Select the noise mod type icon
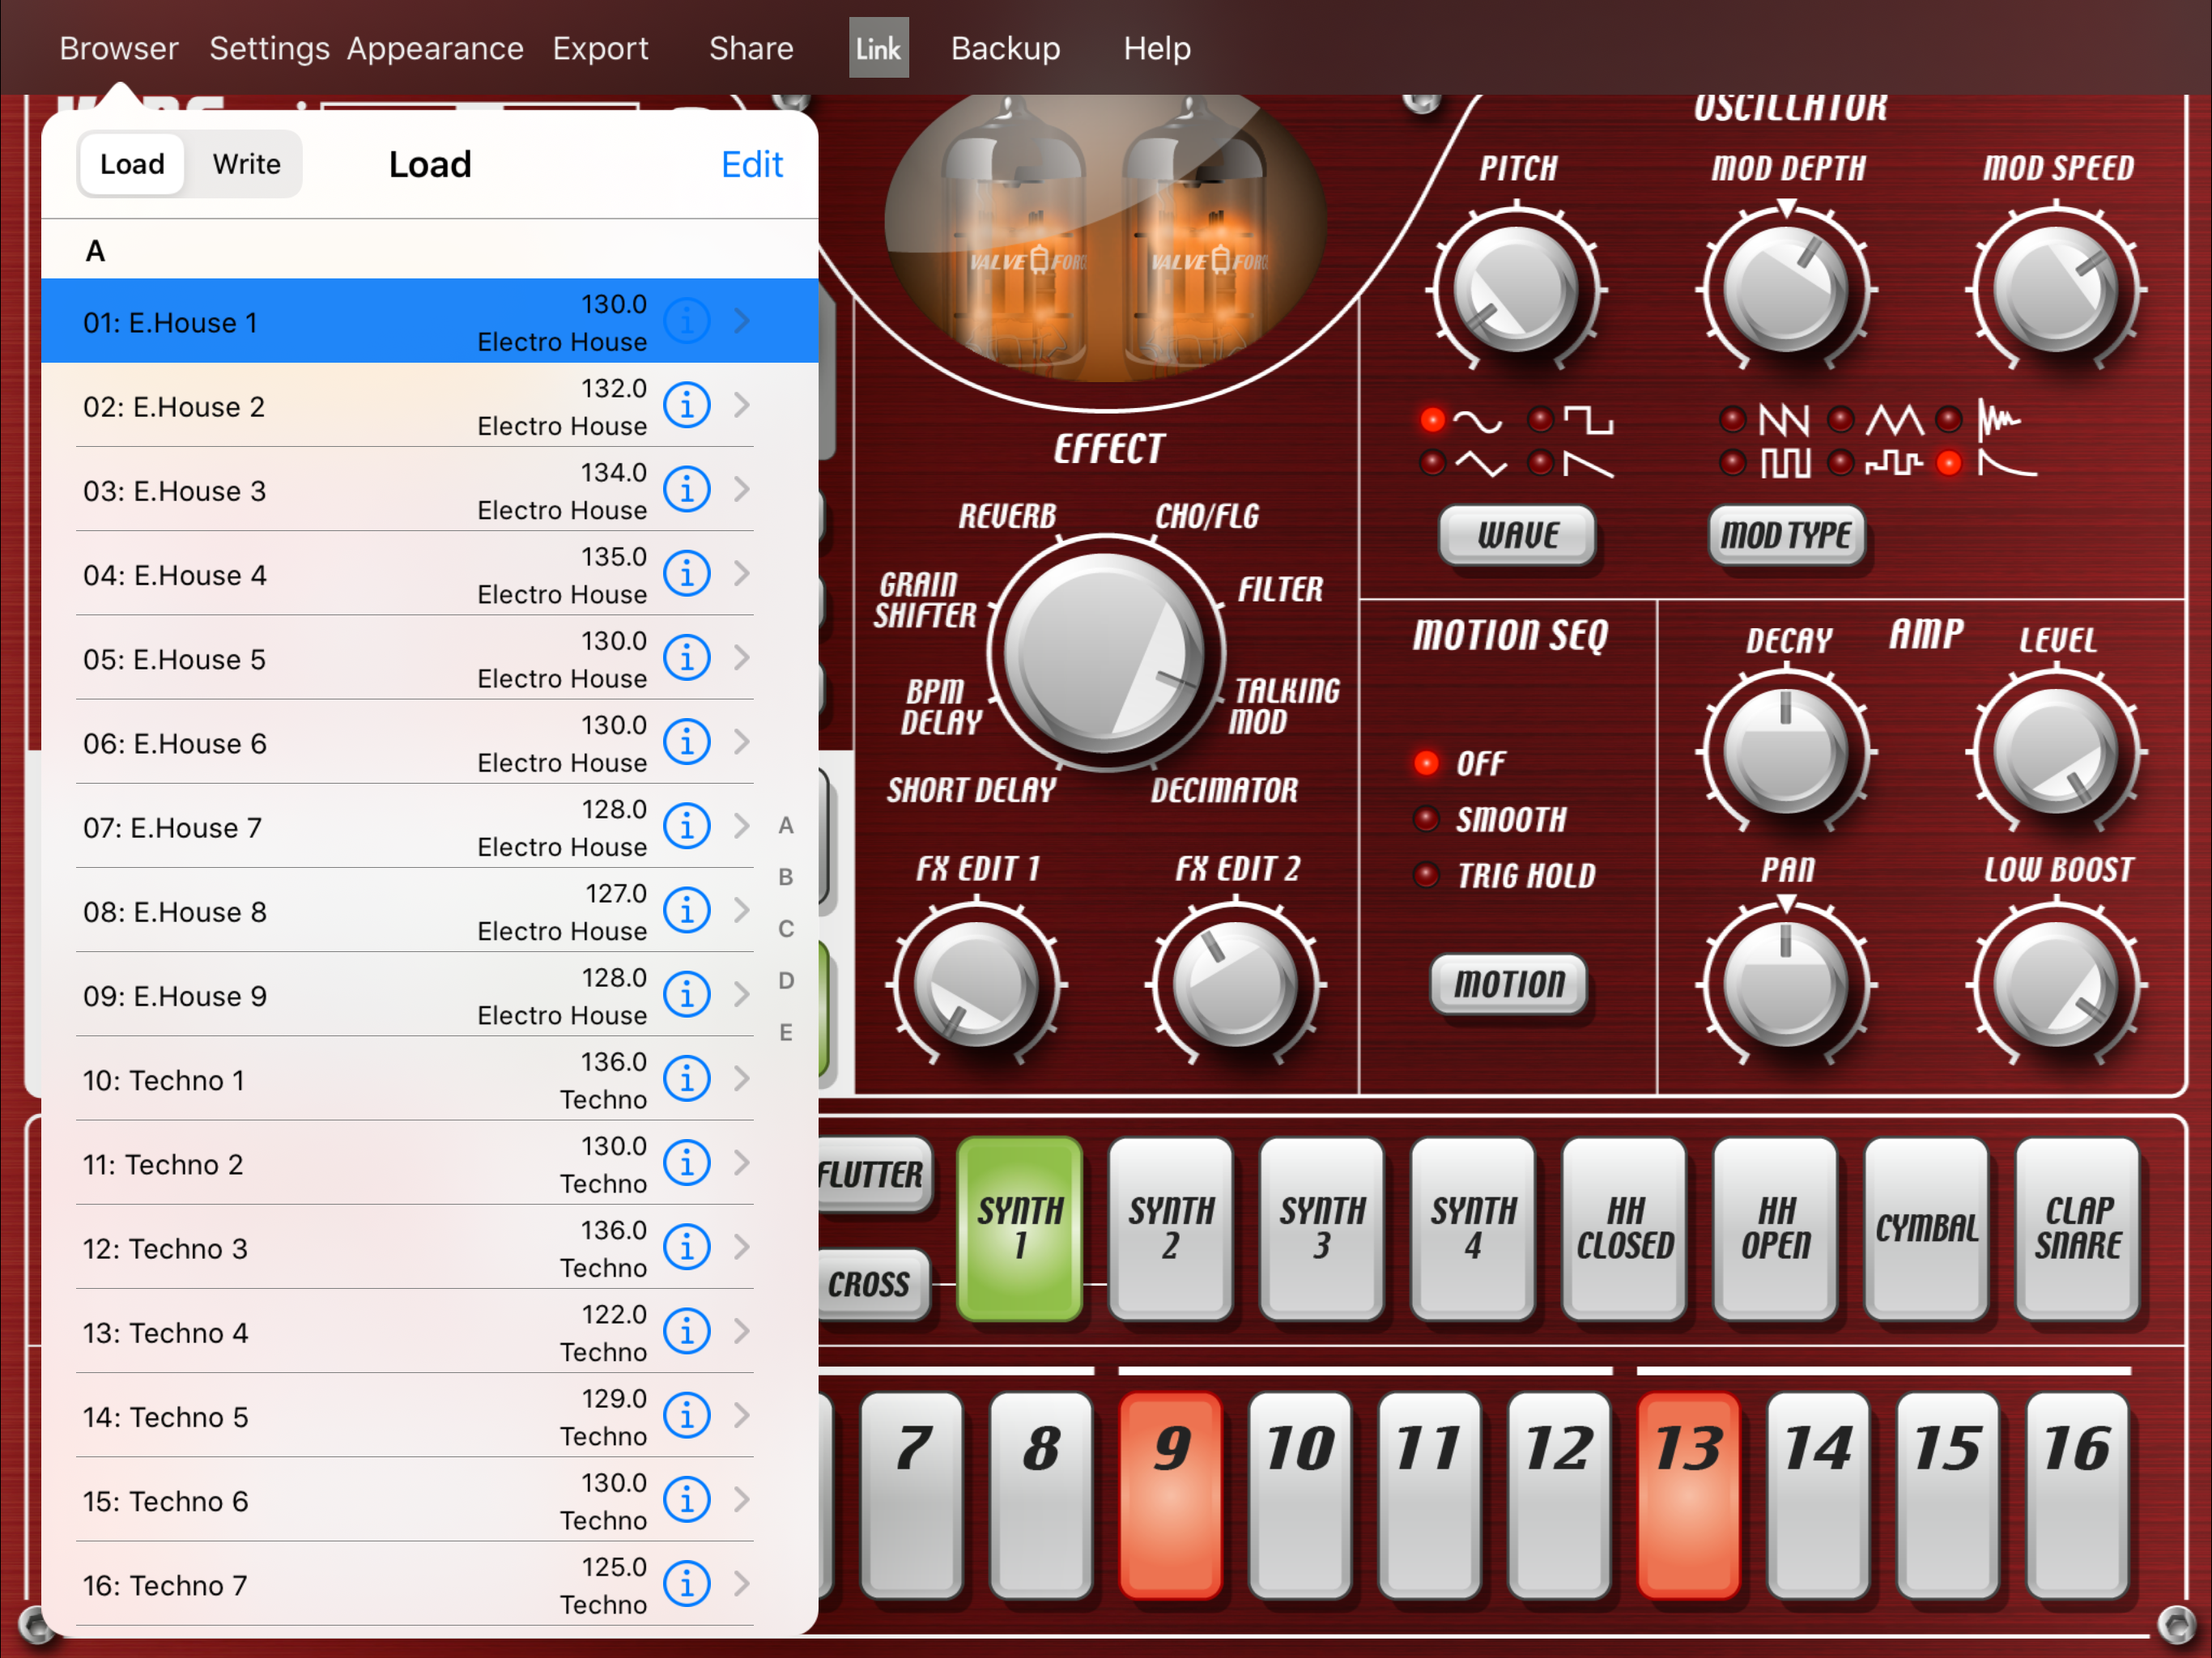 (1999, 419)
